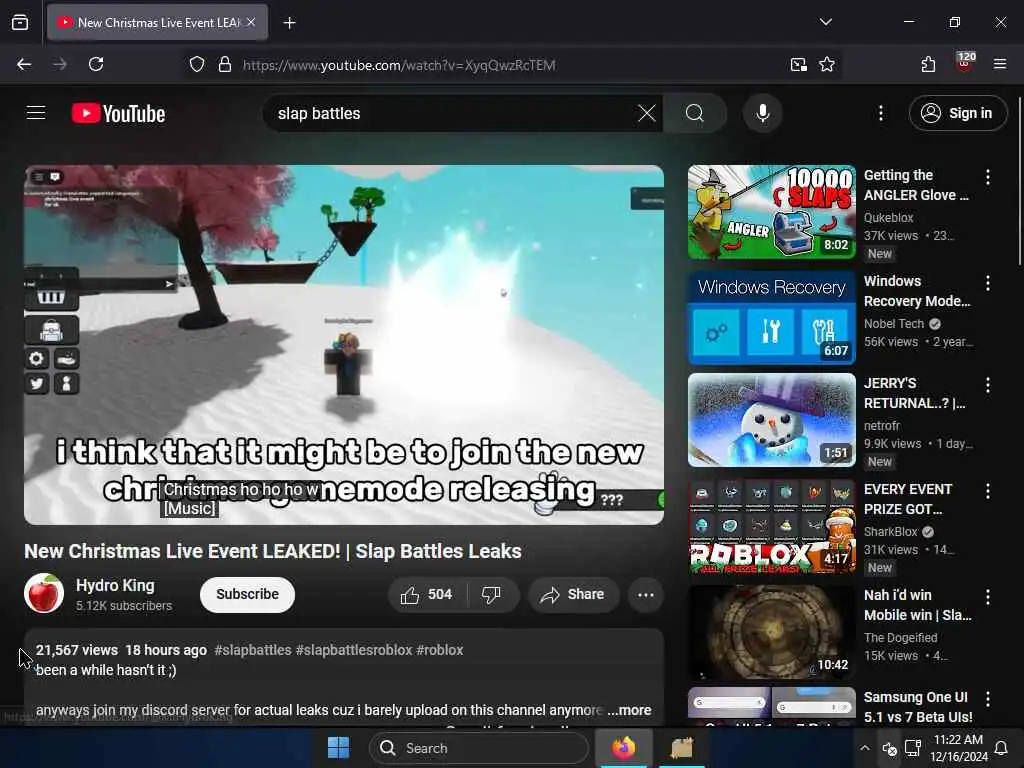
Task: Open the JERRY'S RETURNAL snowman thumbnail
Action: (x=771, y=420)
